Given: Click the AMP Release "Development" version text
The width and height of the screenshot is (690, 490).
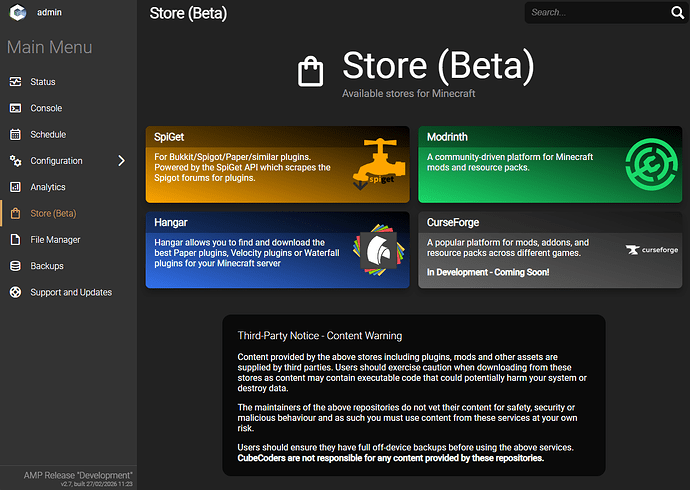Looking at the screenshot, I should (x=78, y=475).
